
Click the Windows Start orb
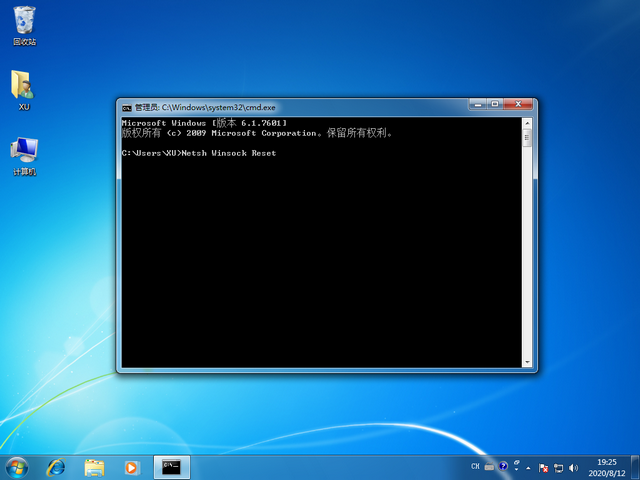click(x=17, y=467)
